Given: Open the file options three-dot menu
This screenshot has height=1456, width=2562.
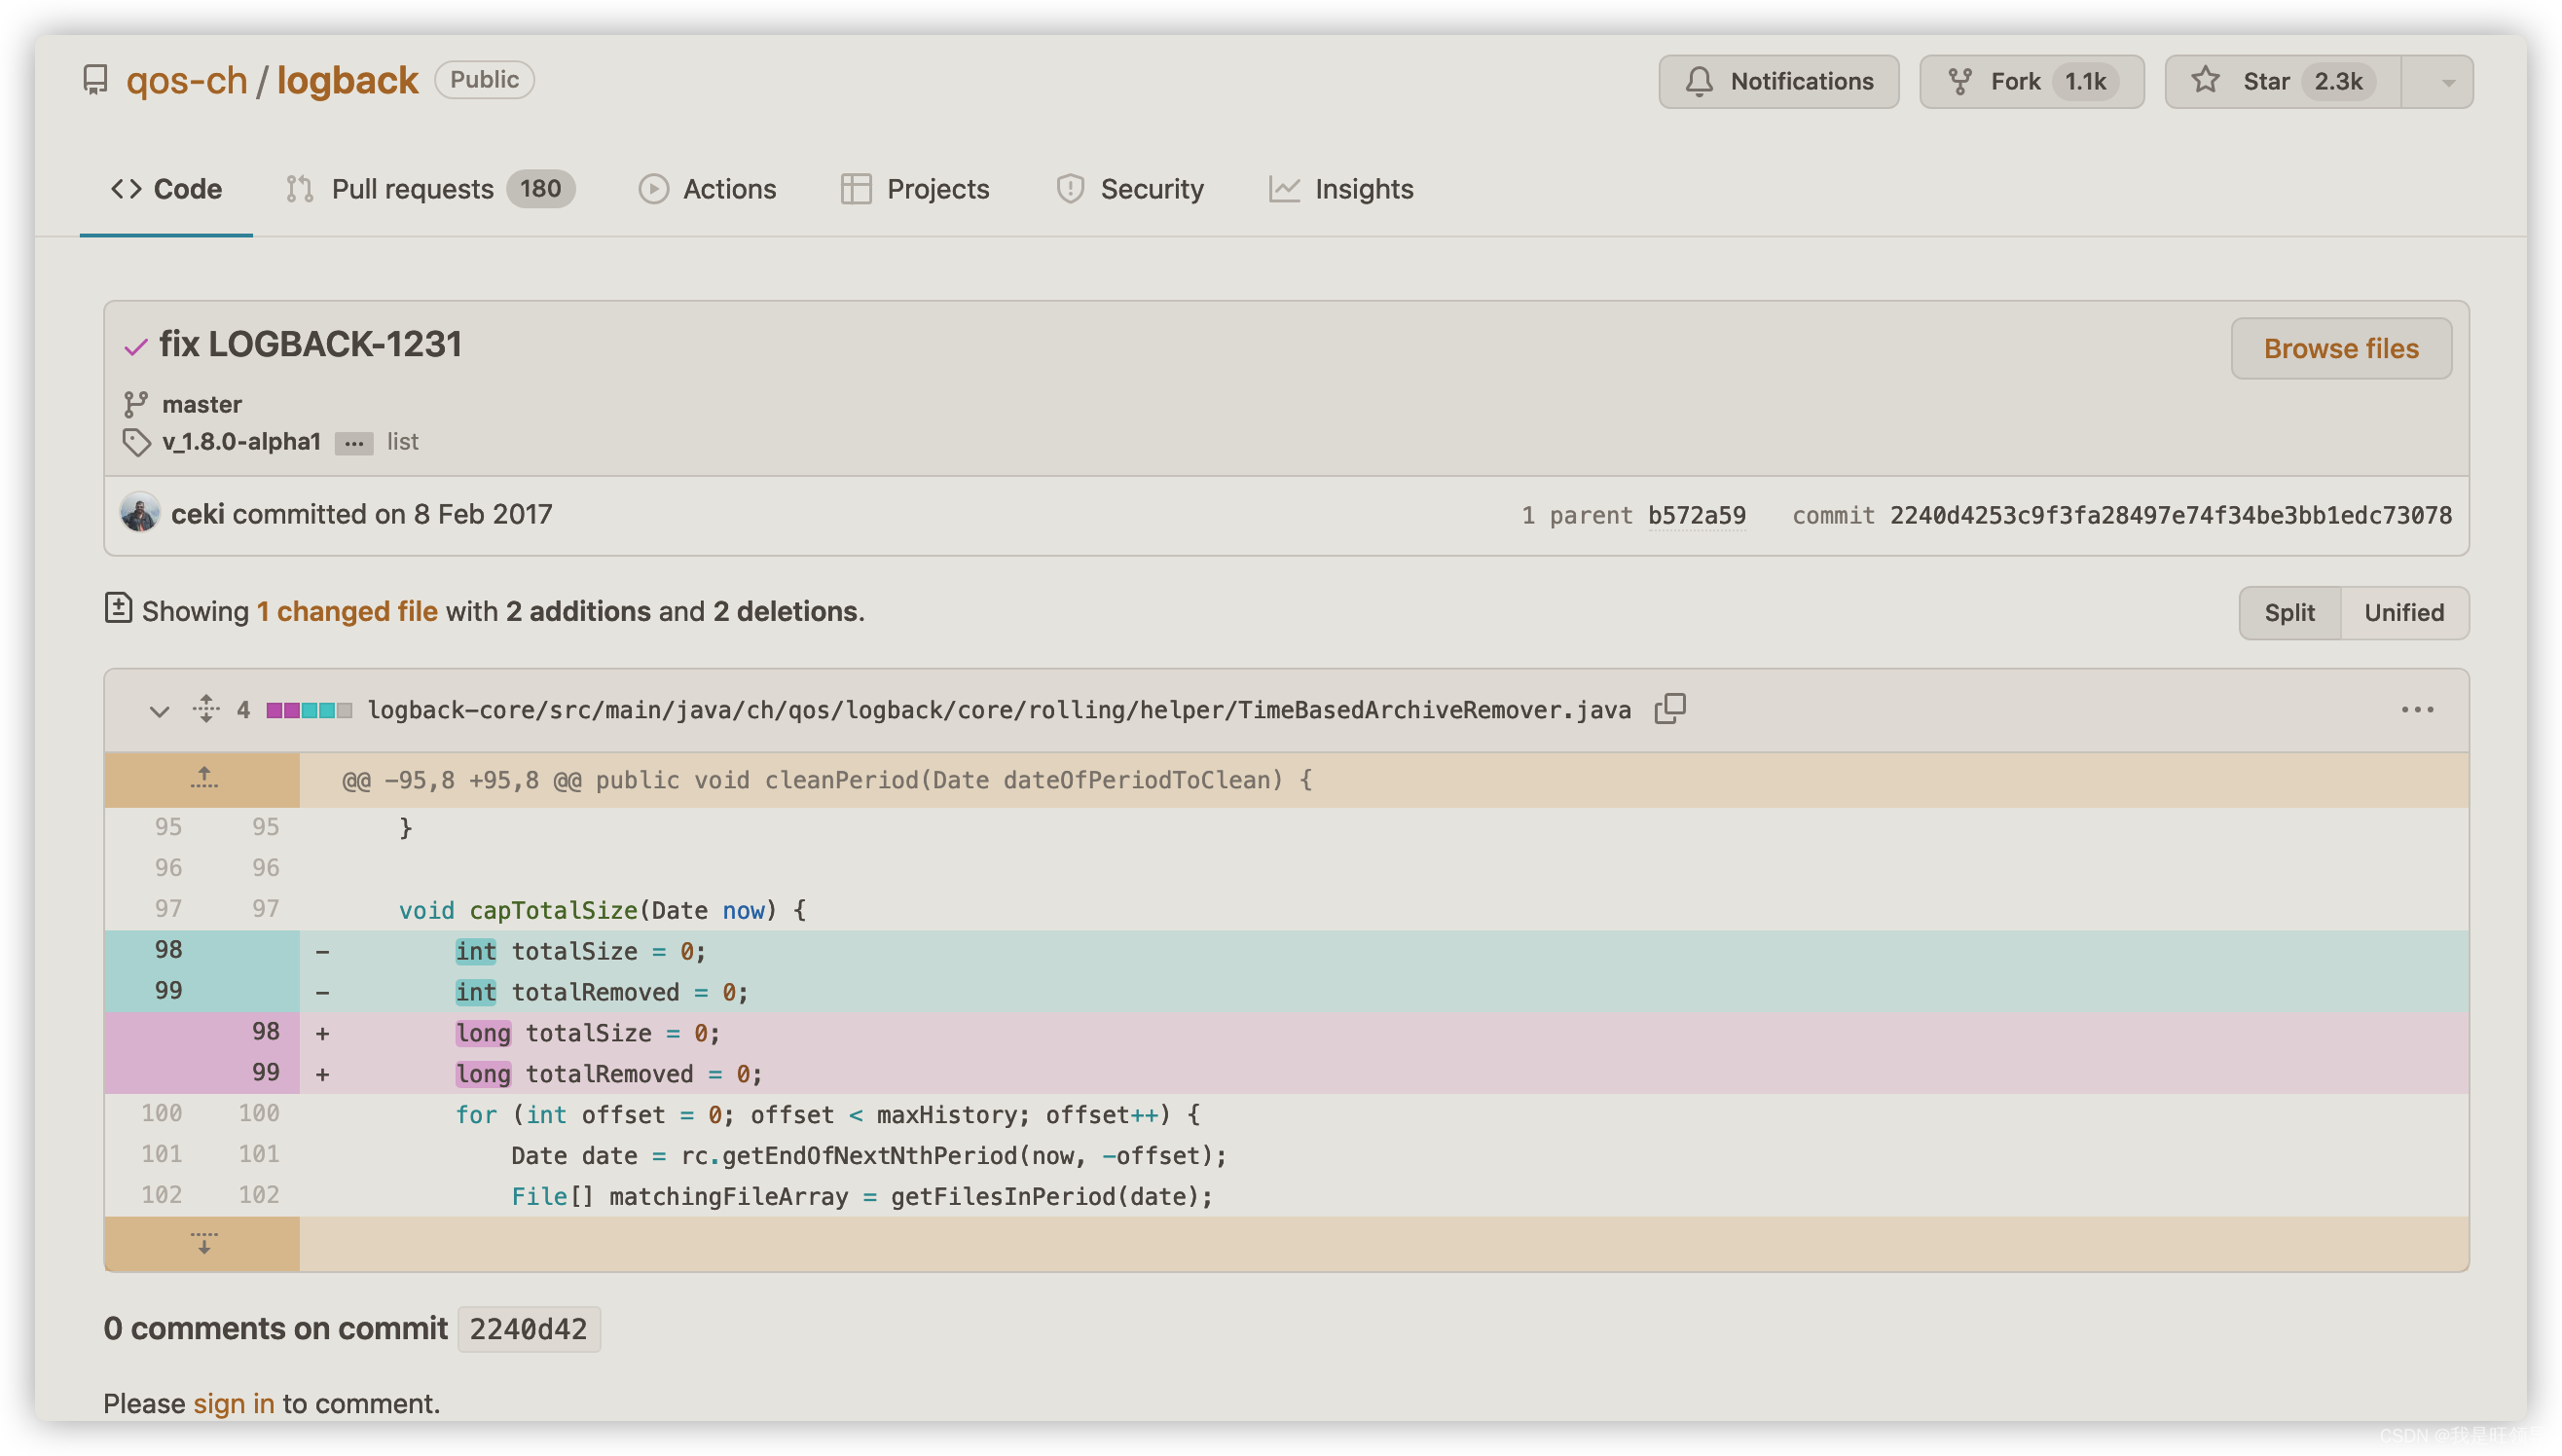Looking at the screenshot, I should 2417,709.
